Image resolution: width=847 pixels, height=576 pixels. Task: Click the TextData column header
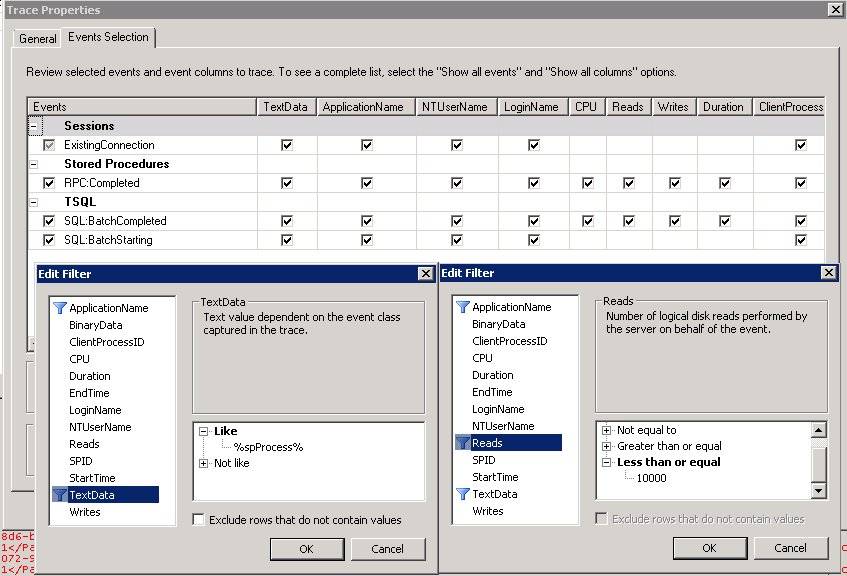point(286,107)
